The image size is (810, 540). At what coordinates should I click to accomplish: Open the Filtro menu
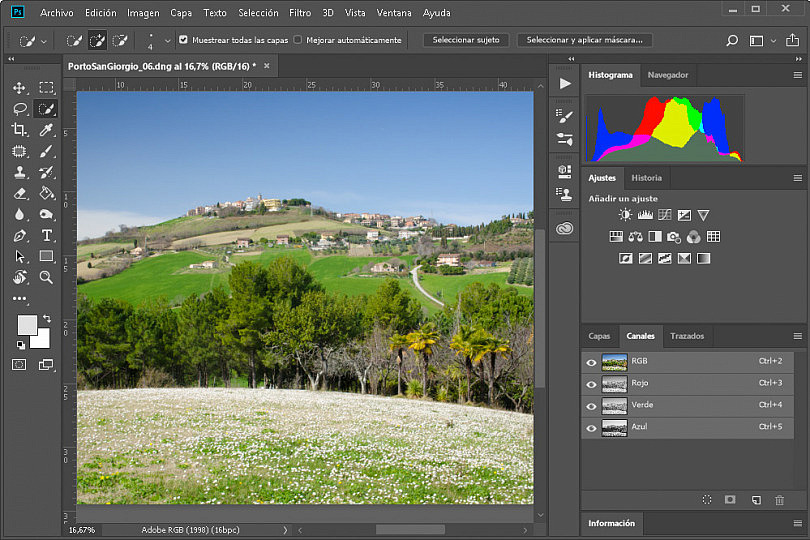pos(300,13)
